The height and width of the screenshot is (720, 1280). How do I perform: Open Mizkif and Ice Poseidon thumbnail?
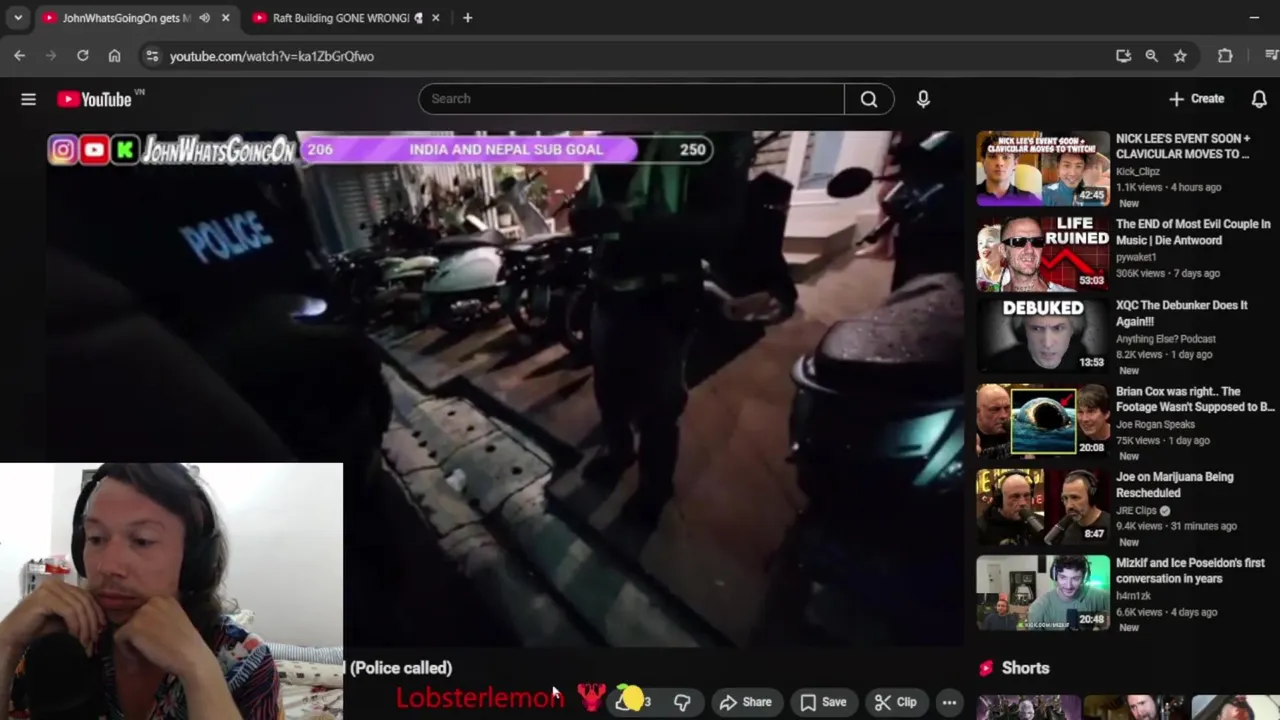pyautogui.click(x=1043, y=593)
